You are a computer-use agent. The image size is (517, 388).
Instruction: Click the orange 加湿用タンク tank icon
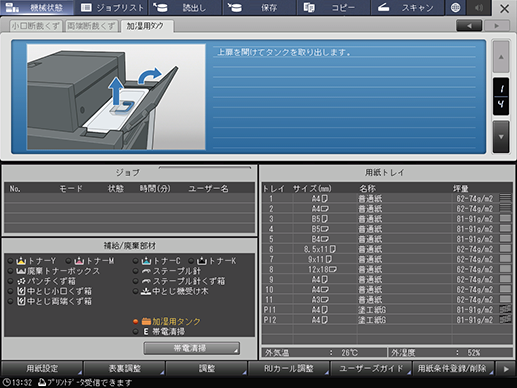coord(146,321)
